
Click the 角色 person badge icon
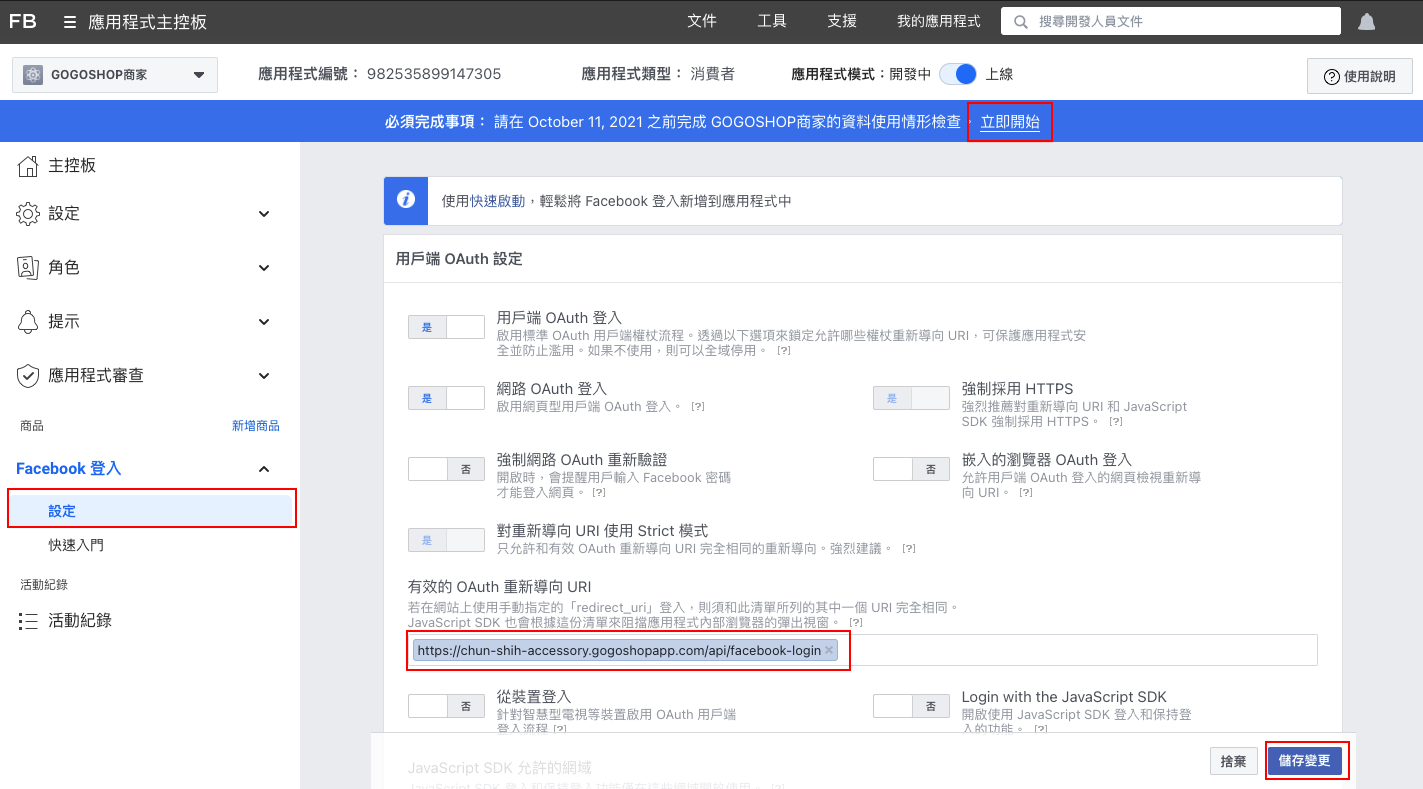click(28, 267)
